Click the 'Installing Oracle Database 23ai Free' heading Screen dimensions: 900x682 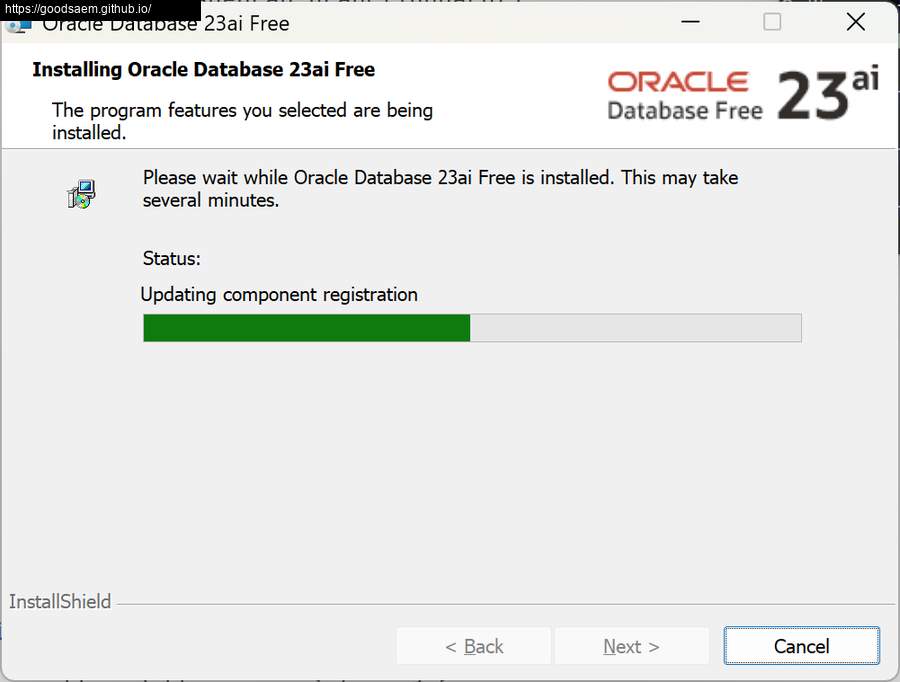coord(204,69)
